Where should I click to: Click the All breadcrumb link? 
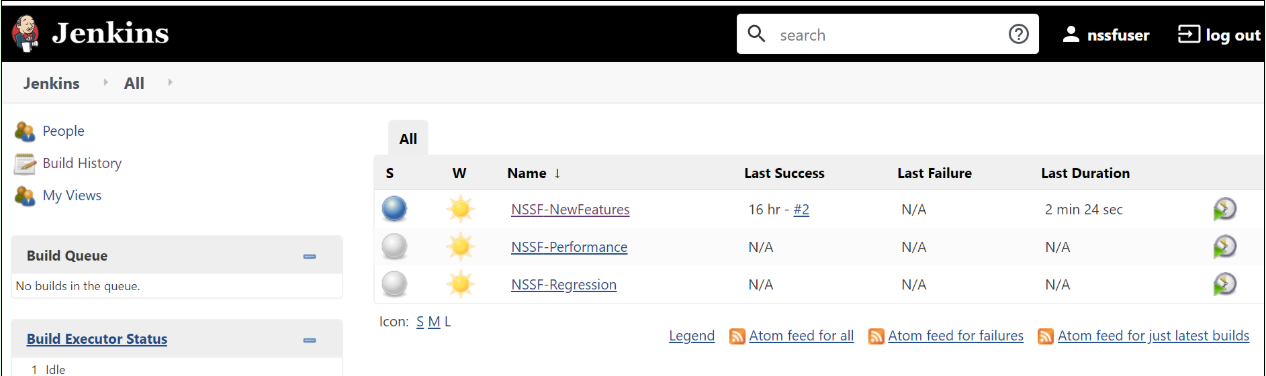[x=134, y=83]
